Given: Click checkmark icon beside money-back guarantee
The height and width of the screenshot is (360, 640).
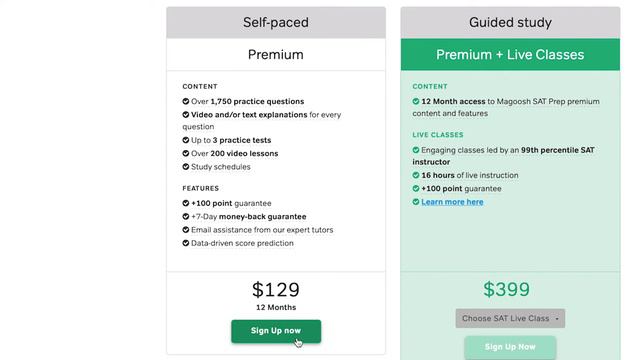Looking at the screenshot, I should point(186,216).
